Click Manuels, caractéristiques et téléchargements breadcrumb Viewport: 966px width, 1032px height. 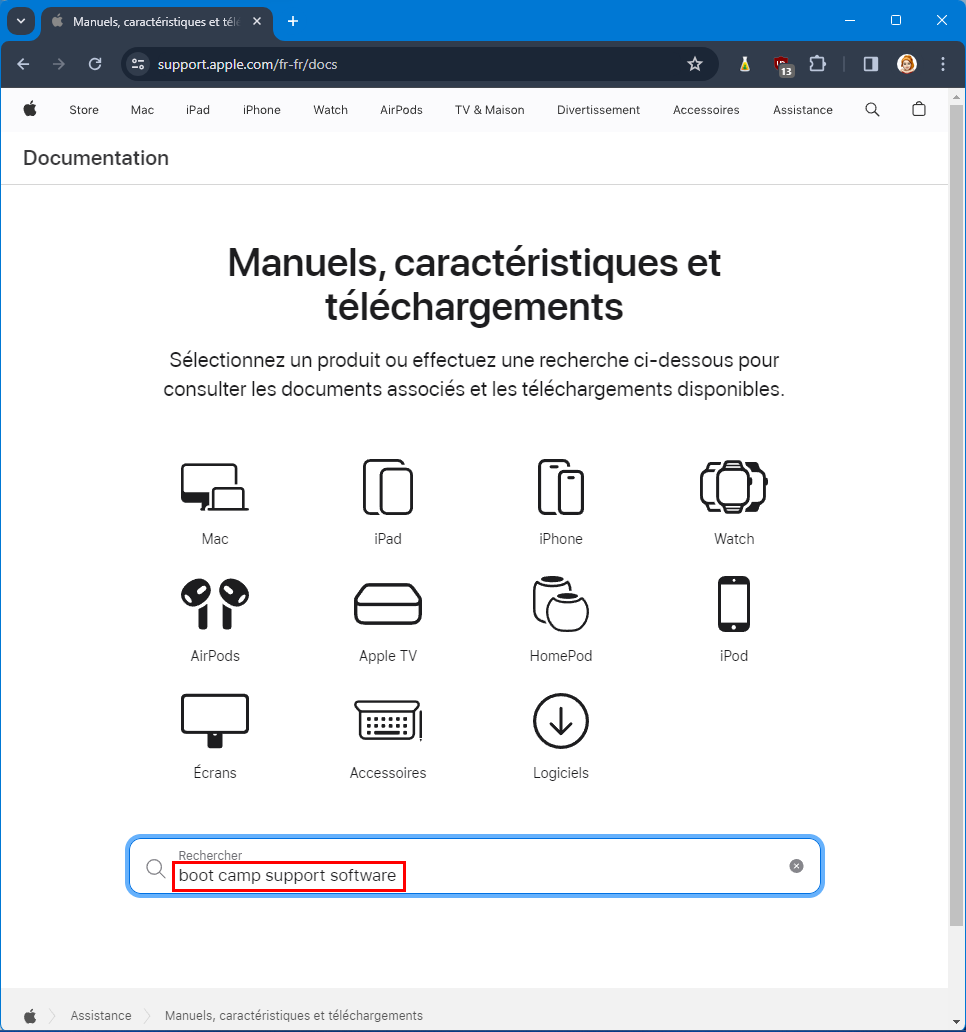[293, 1016]
